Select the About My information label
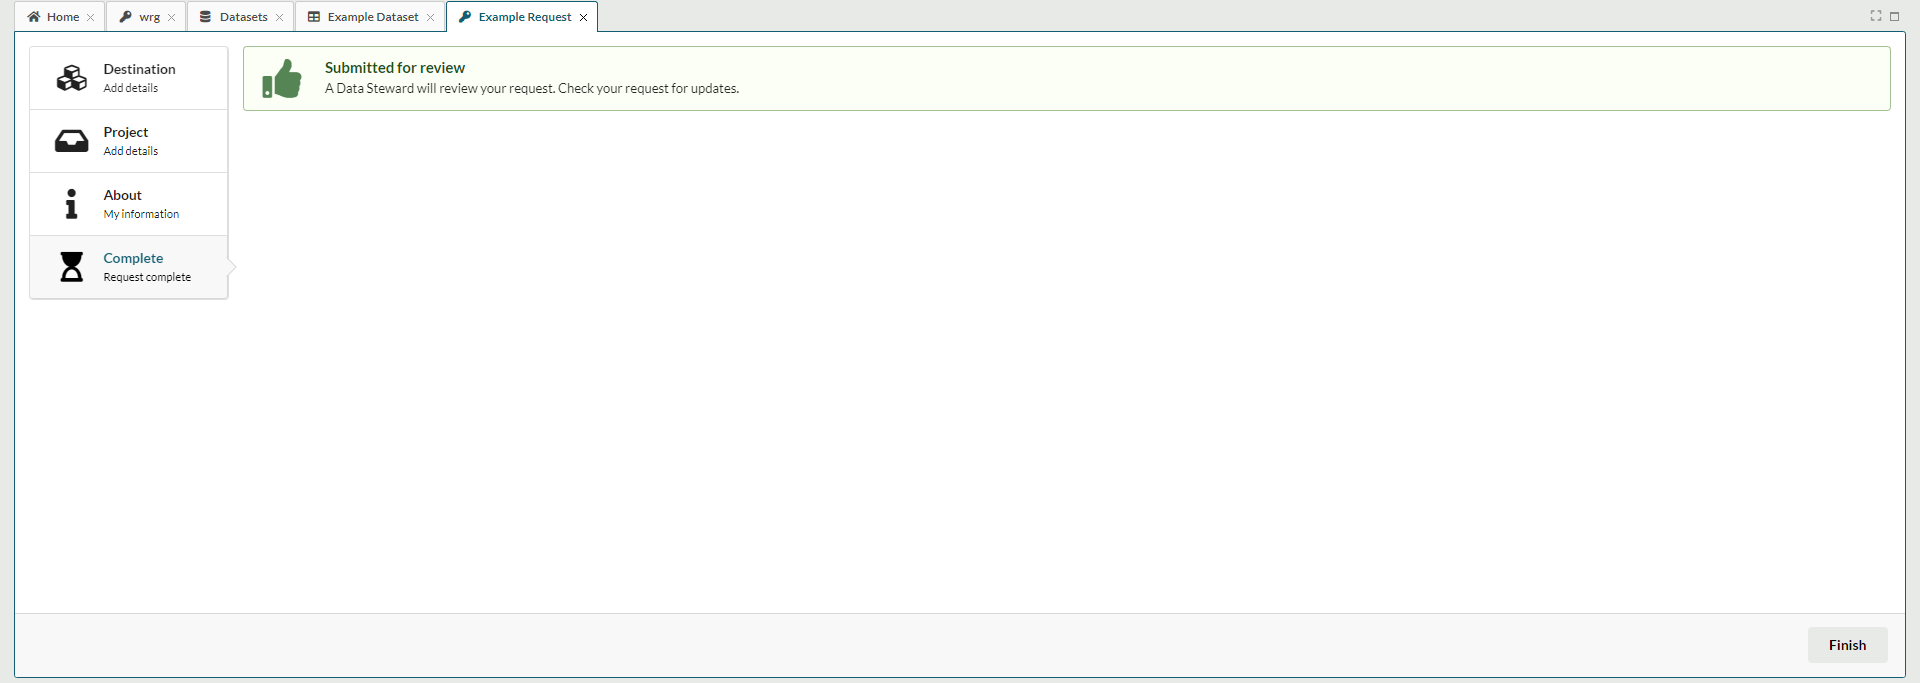This screenshot has height=683, width=1920. point(141,214)
